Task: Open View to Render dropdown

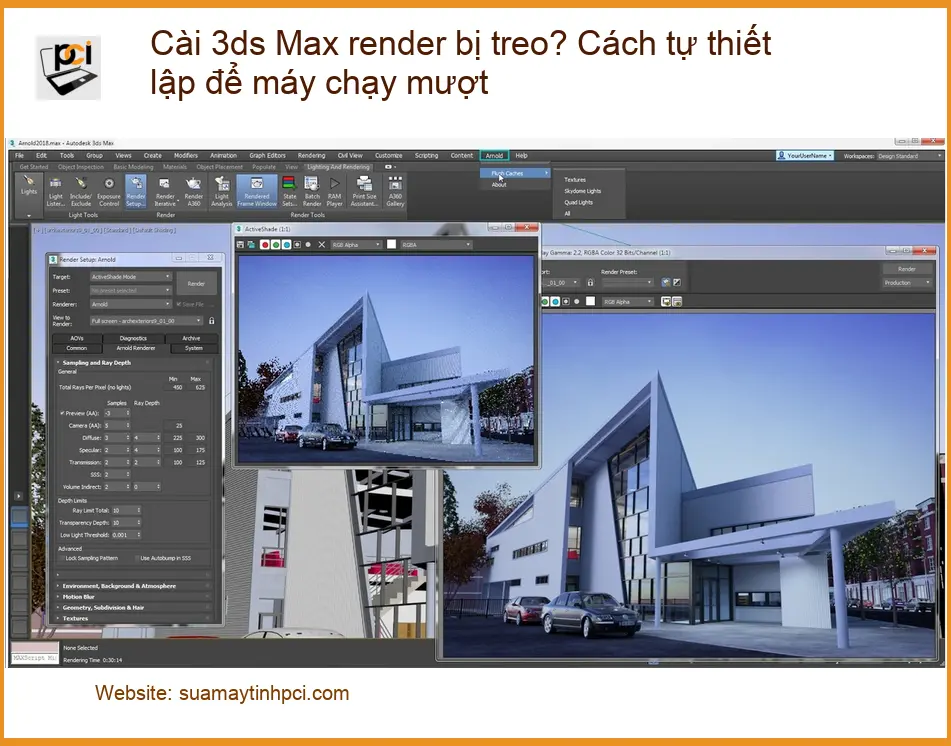Action: tap(146, 320)
